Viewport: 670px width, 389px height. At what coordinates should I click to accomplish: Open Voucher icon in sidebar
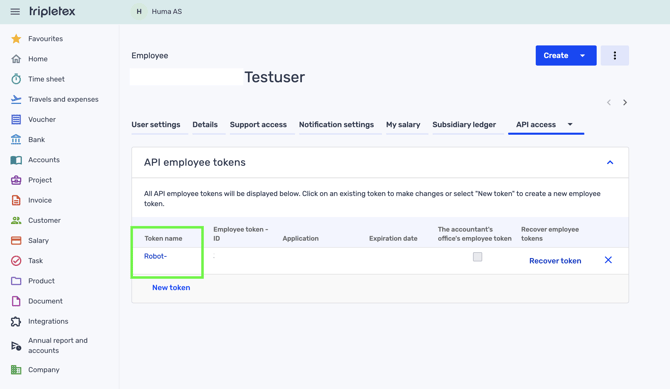(16, 119)
